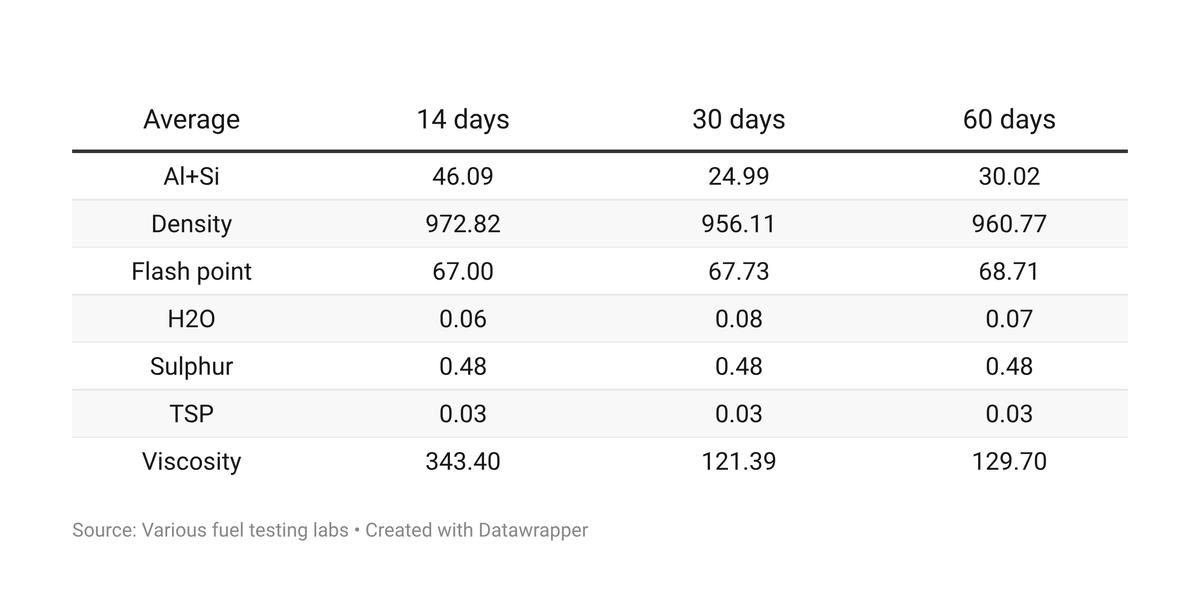Image resolution: width=1200 pixels, height=614 pixels.
Task: Select the 129.70 Viscosity cell
Action: [1009, 461]
